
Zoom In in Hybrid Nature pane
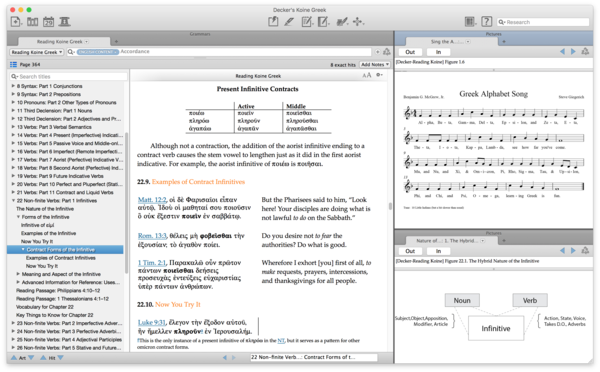click(439, 251)
